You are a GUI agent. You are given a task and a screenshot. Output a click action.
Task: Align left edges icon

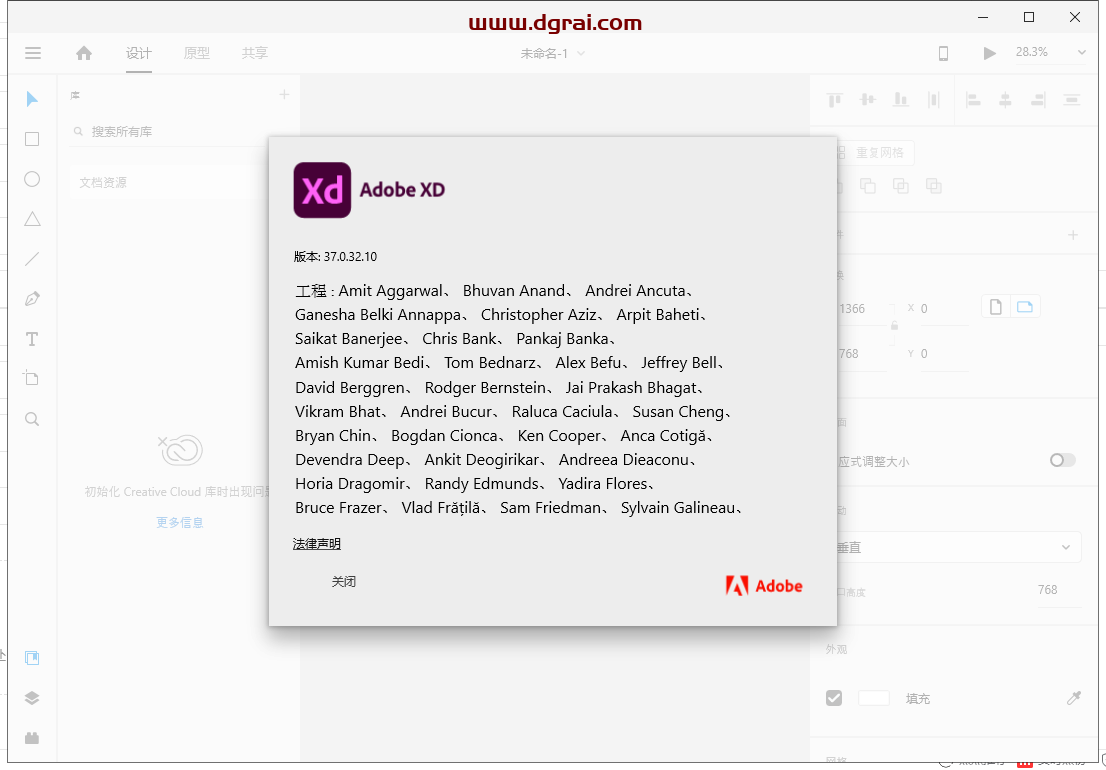pyautogui.click(x=973, y=100)
